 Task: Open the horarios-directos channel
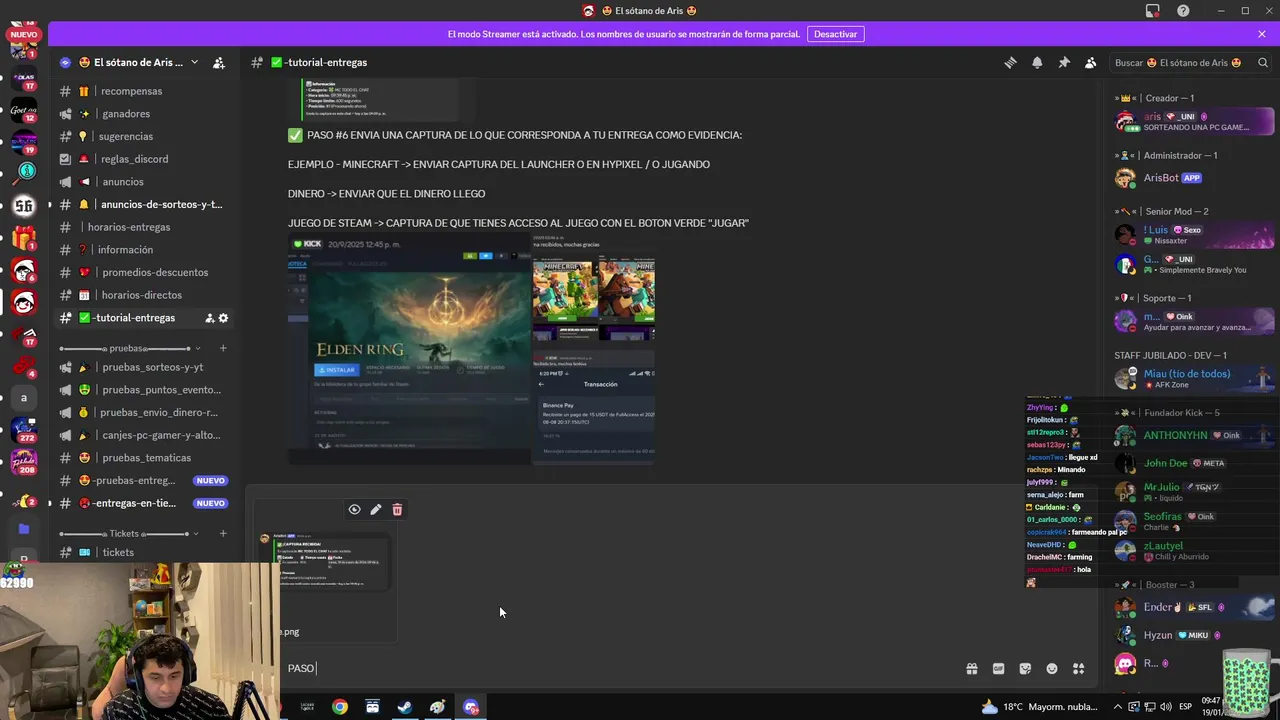click(x=145, y=295)
